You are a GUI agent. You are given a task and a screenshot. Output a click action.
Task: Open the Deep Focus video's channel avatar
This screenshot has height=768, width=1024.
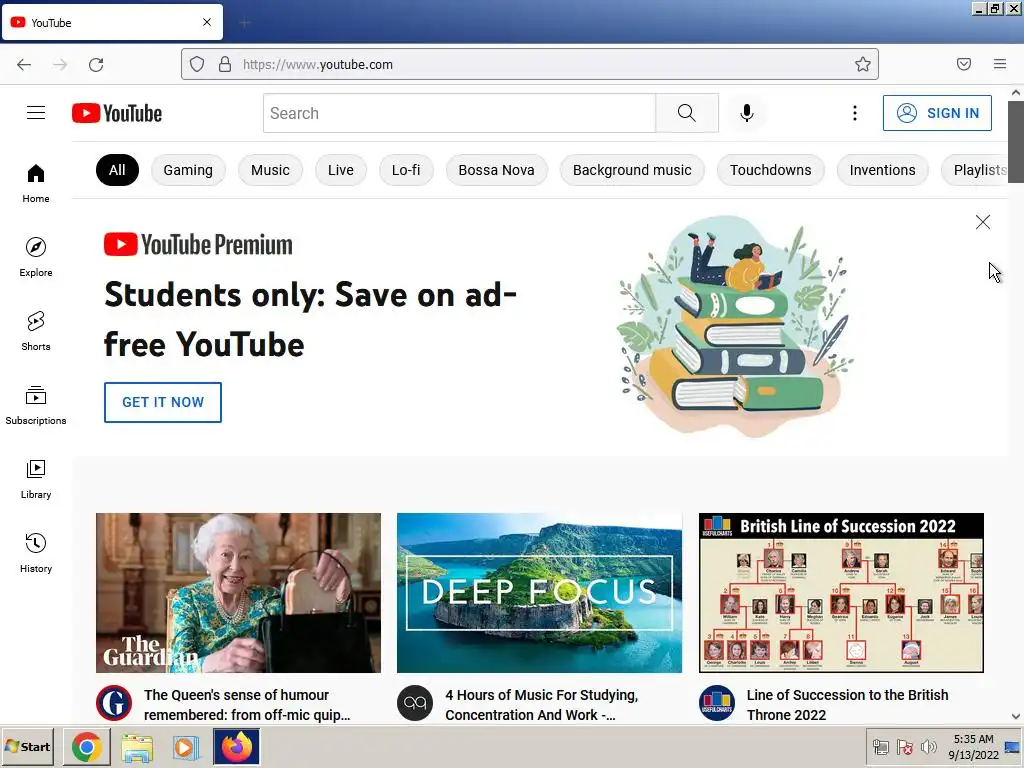click(x=415, y=703)
